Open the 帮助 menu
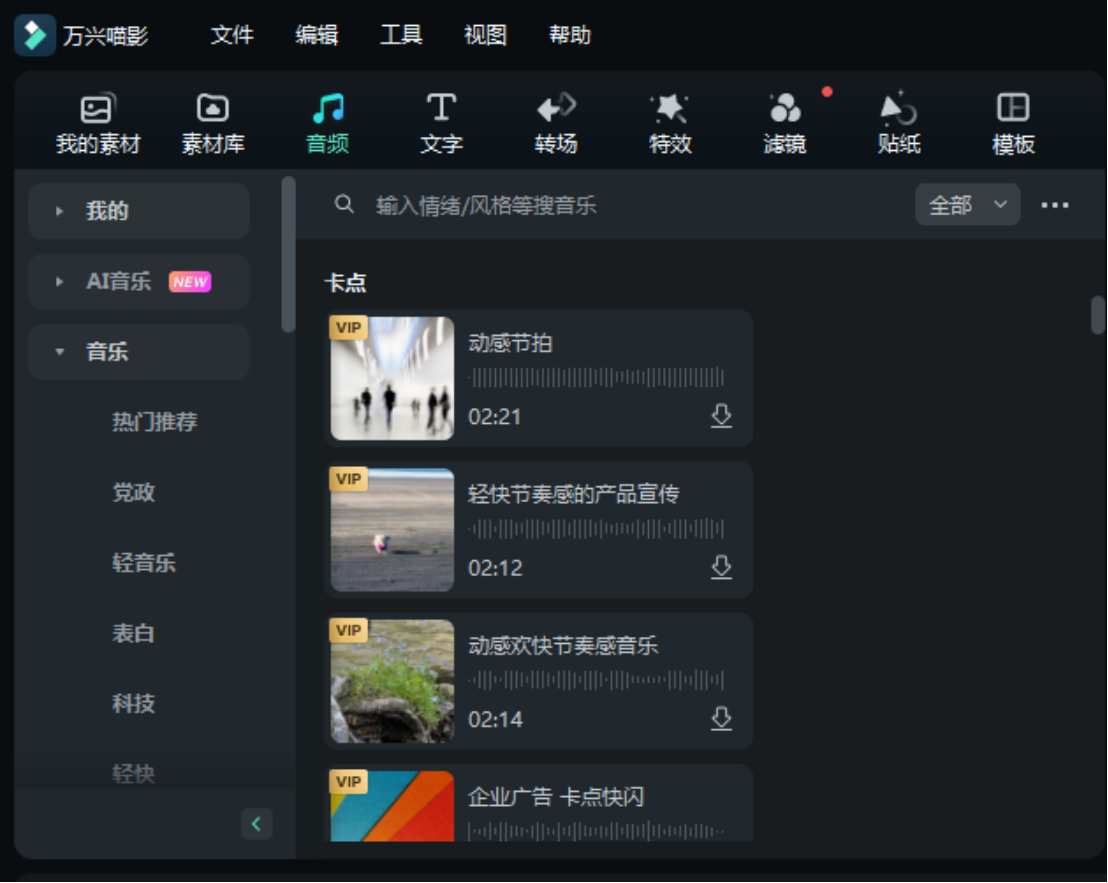 pyautogui.click(x=571, y=35)
